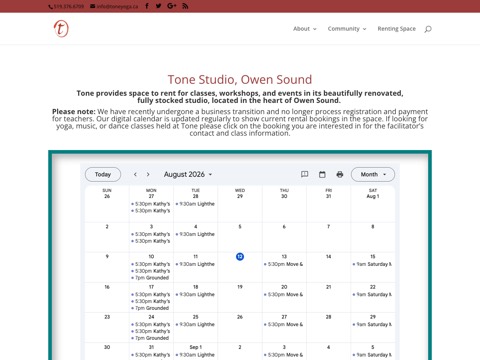The width and height of the screenshot is (480, 360).
Task: Select date 14 in the calendar
Action: point(328,257)
